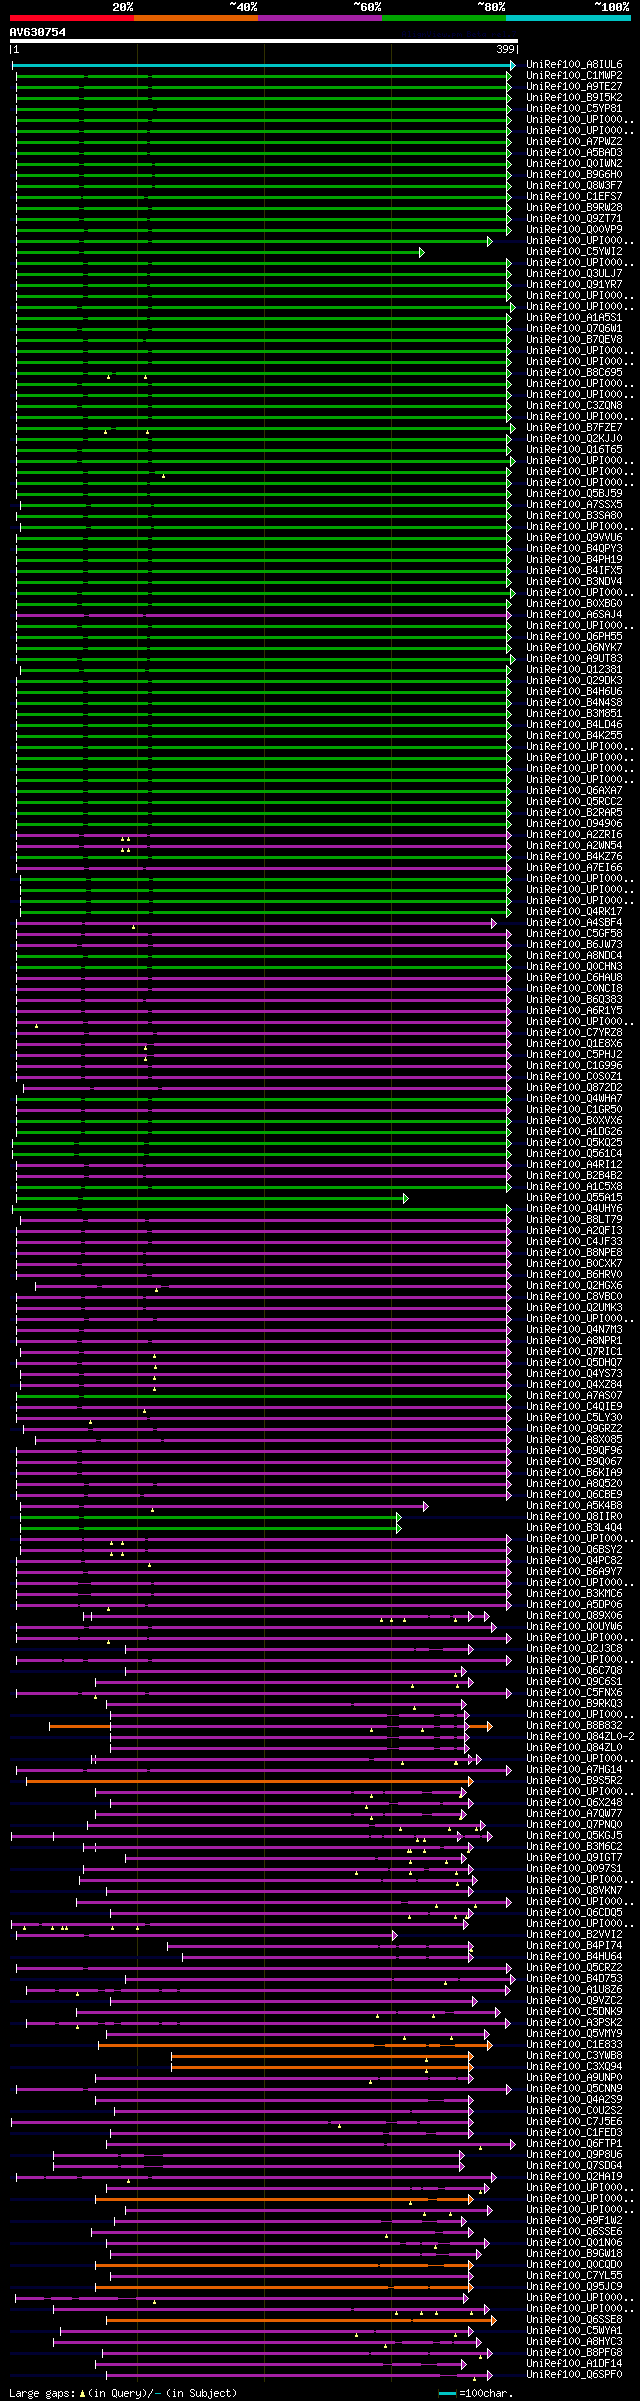640x2401 pixels.
Task: Click hit label UniRef100_B7FZE7
Action: pos(574,427)
